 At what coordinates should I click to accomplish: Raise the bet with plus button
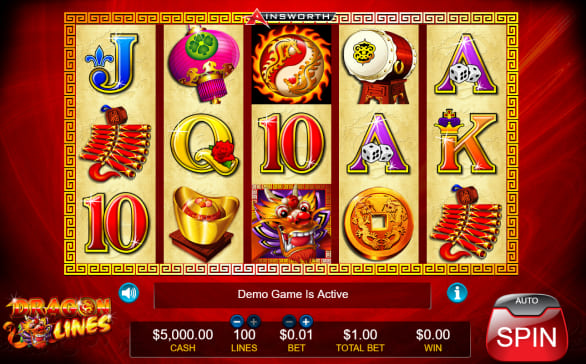tap(306, 321)
